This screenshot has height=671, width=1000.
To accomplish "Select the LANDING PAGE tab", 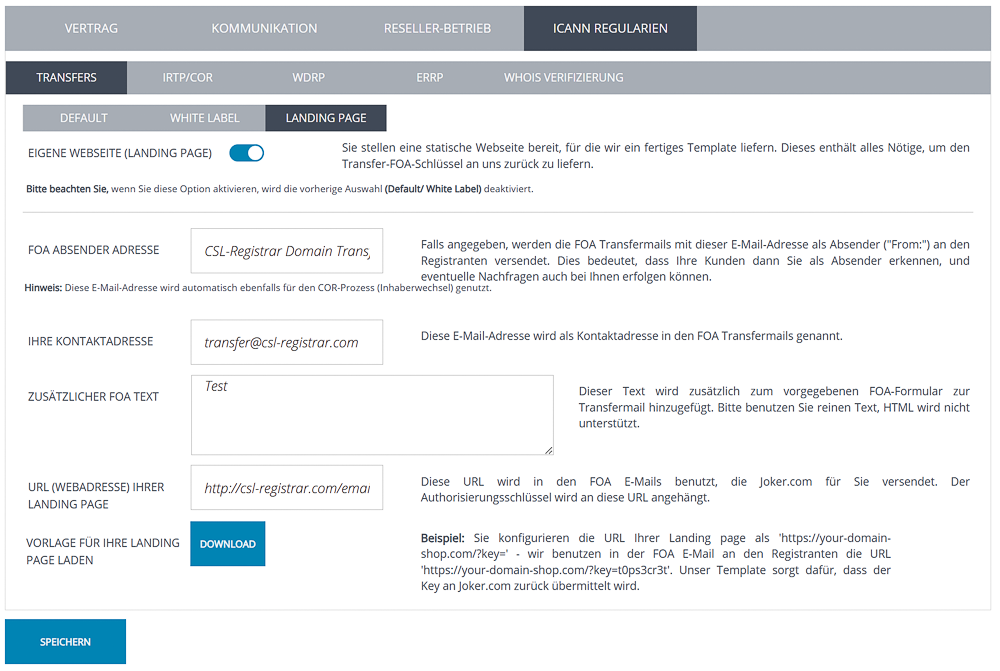I will pyautogui.click(x=326, y=118).
